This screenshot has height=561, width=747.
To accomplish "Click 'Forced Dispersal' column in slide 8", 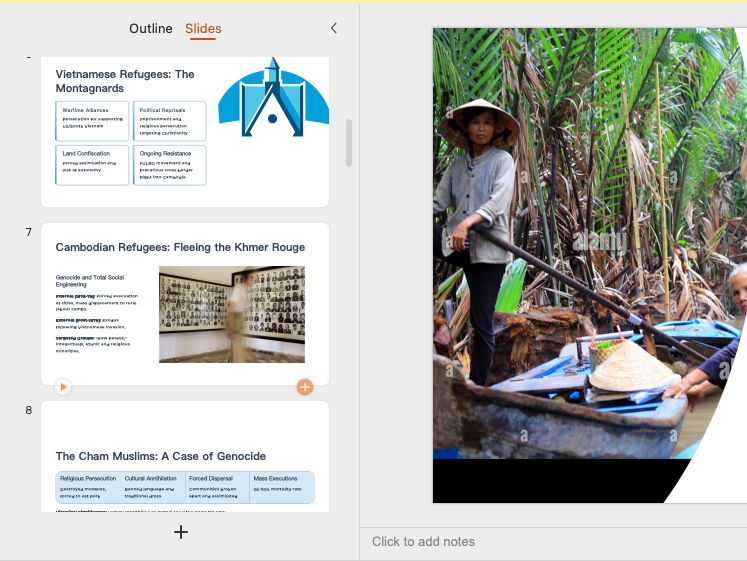I will point(217,487).
